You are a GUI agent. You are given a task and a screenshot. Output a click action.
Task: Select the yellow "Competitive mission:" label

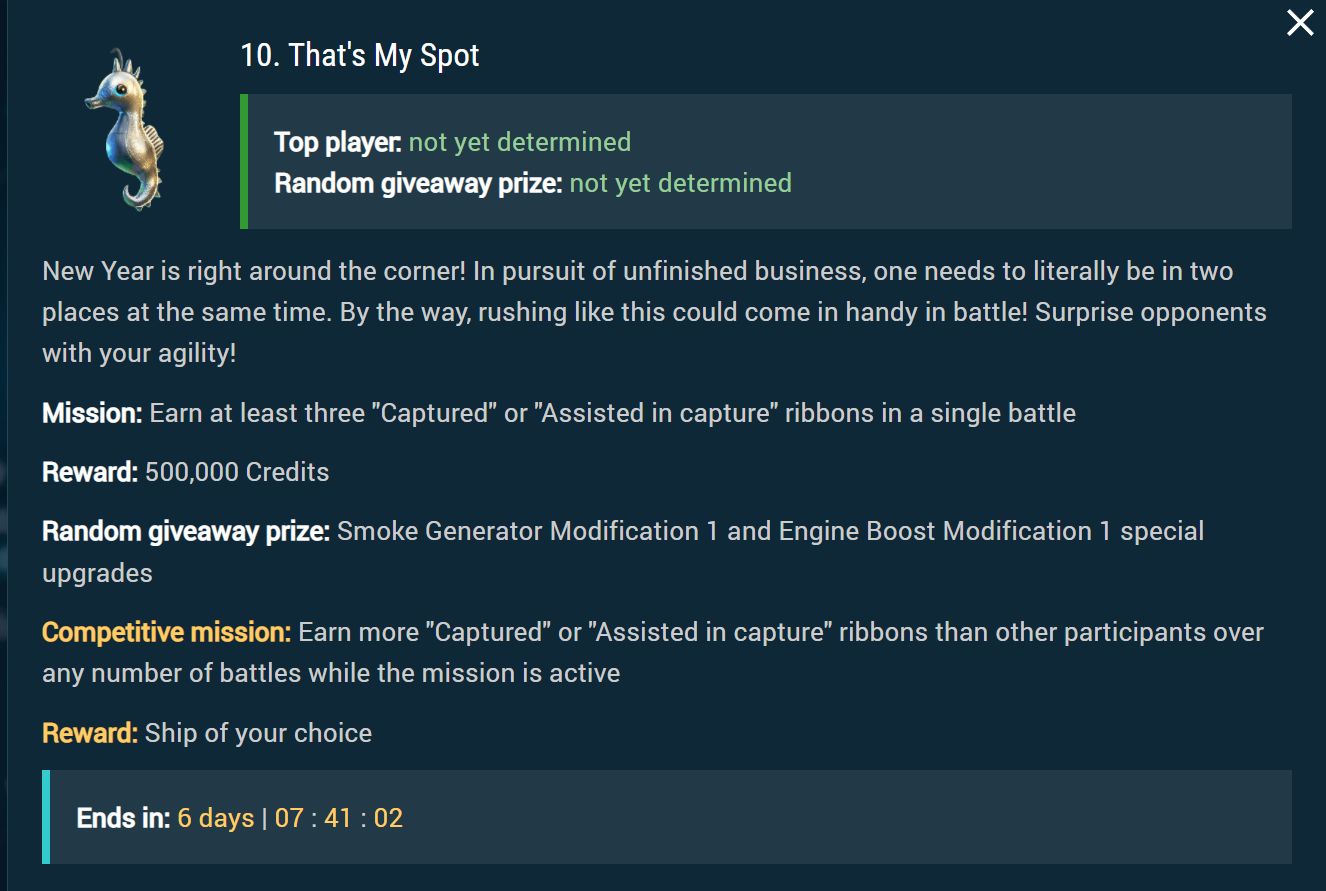click(x=166, y=633)
